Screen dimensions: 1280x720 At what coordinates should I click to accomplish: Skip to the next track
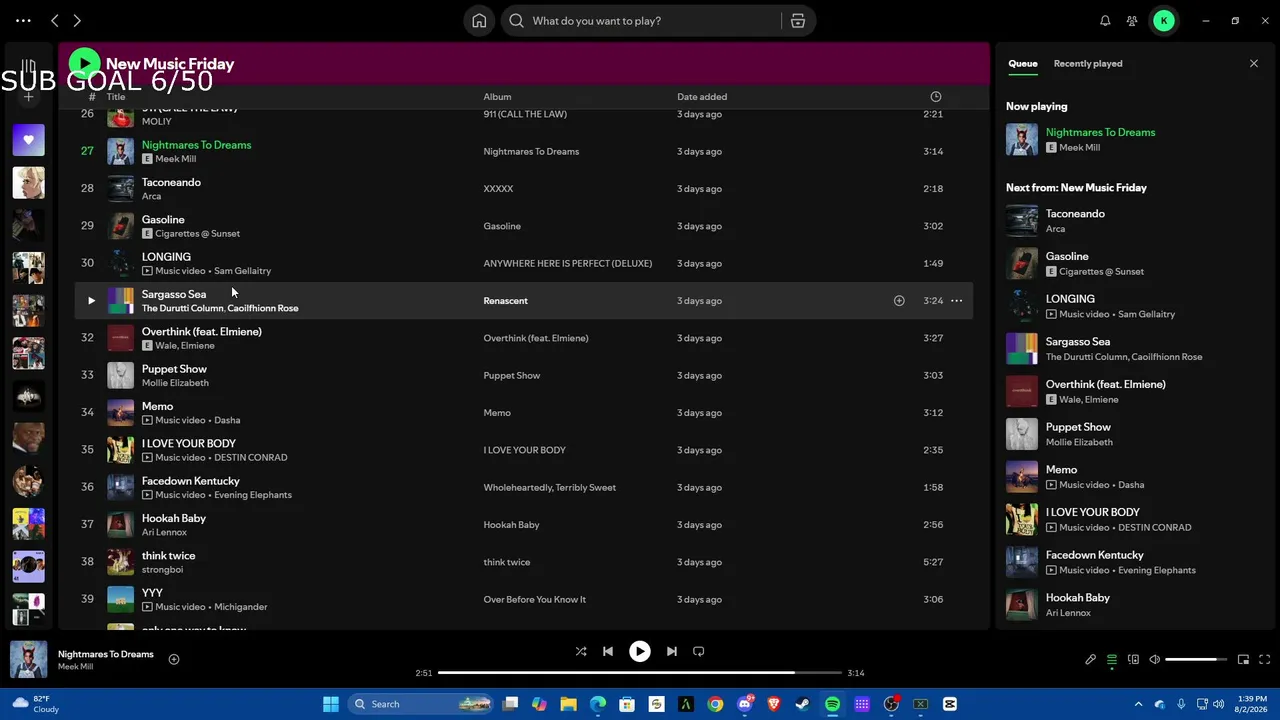672,651
